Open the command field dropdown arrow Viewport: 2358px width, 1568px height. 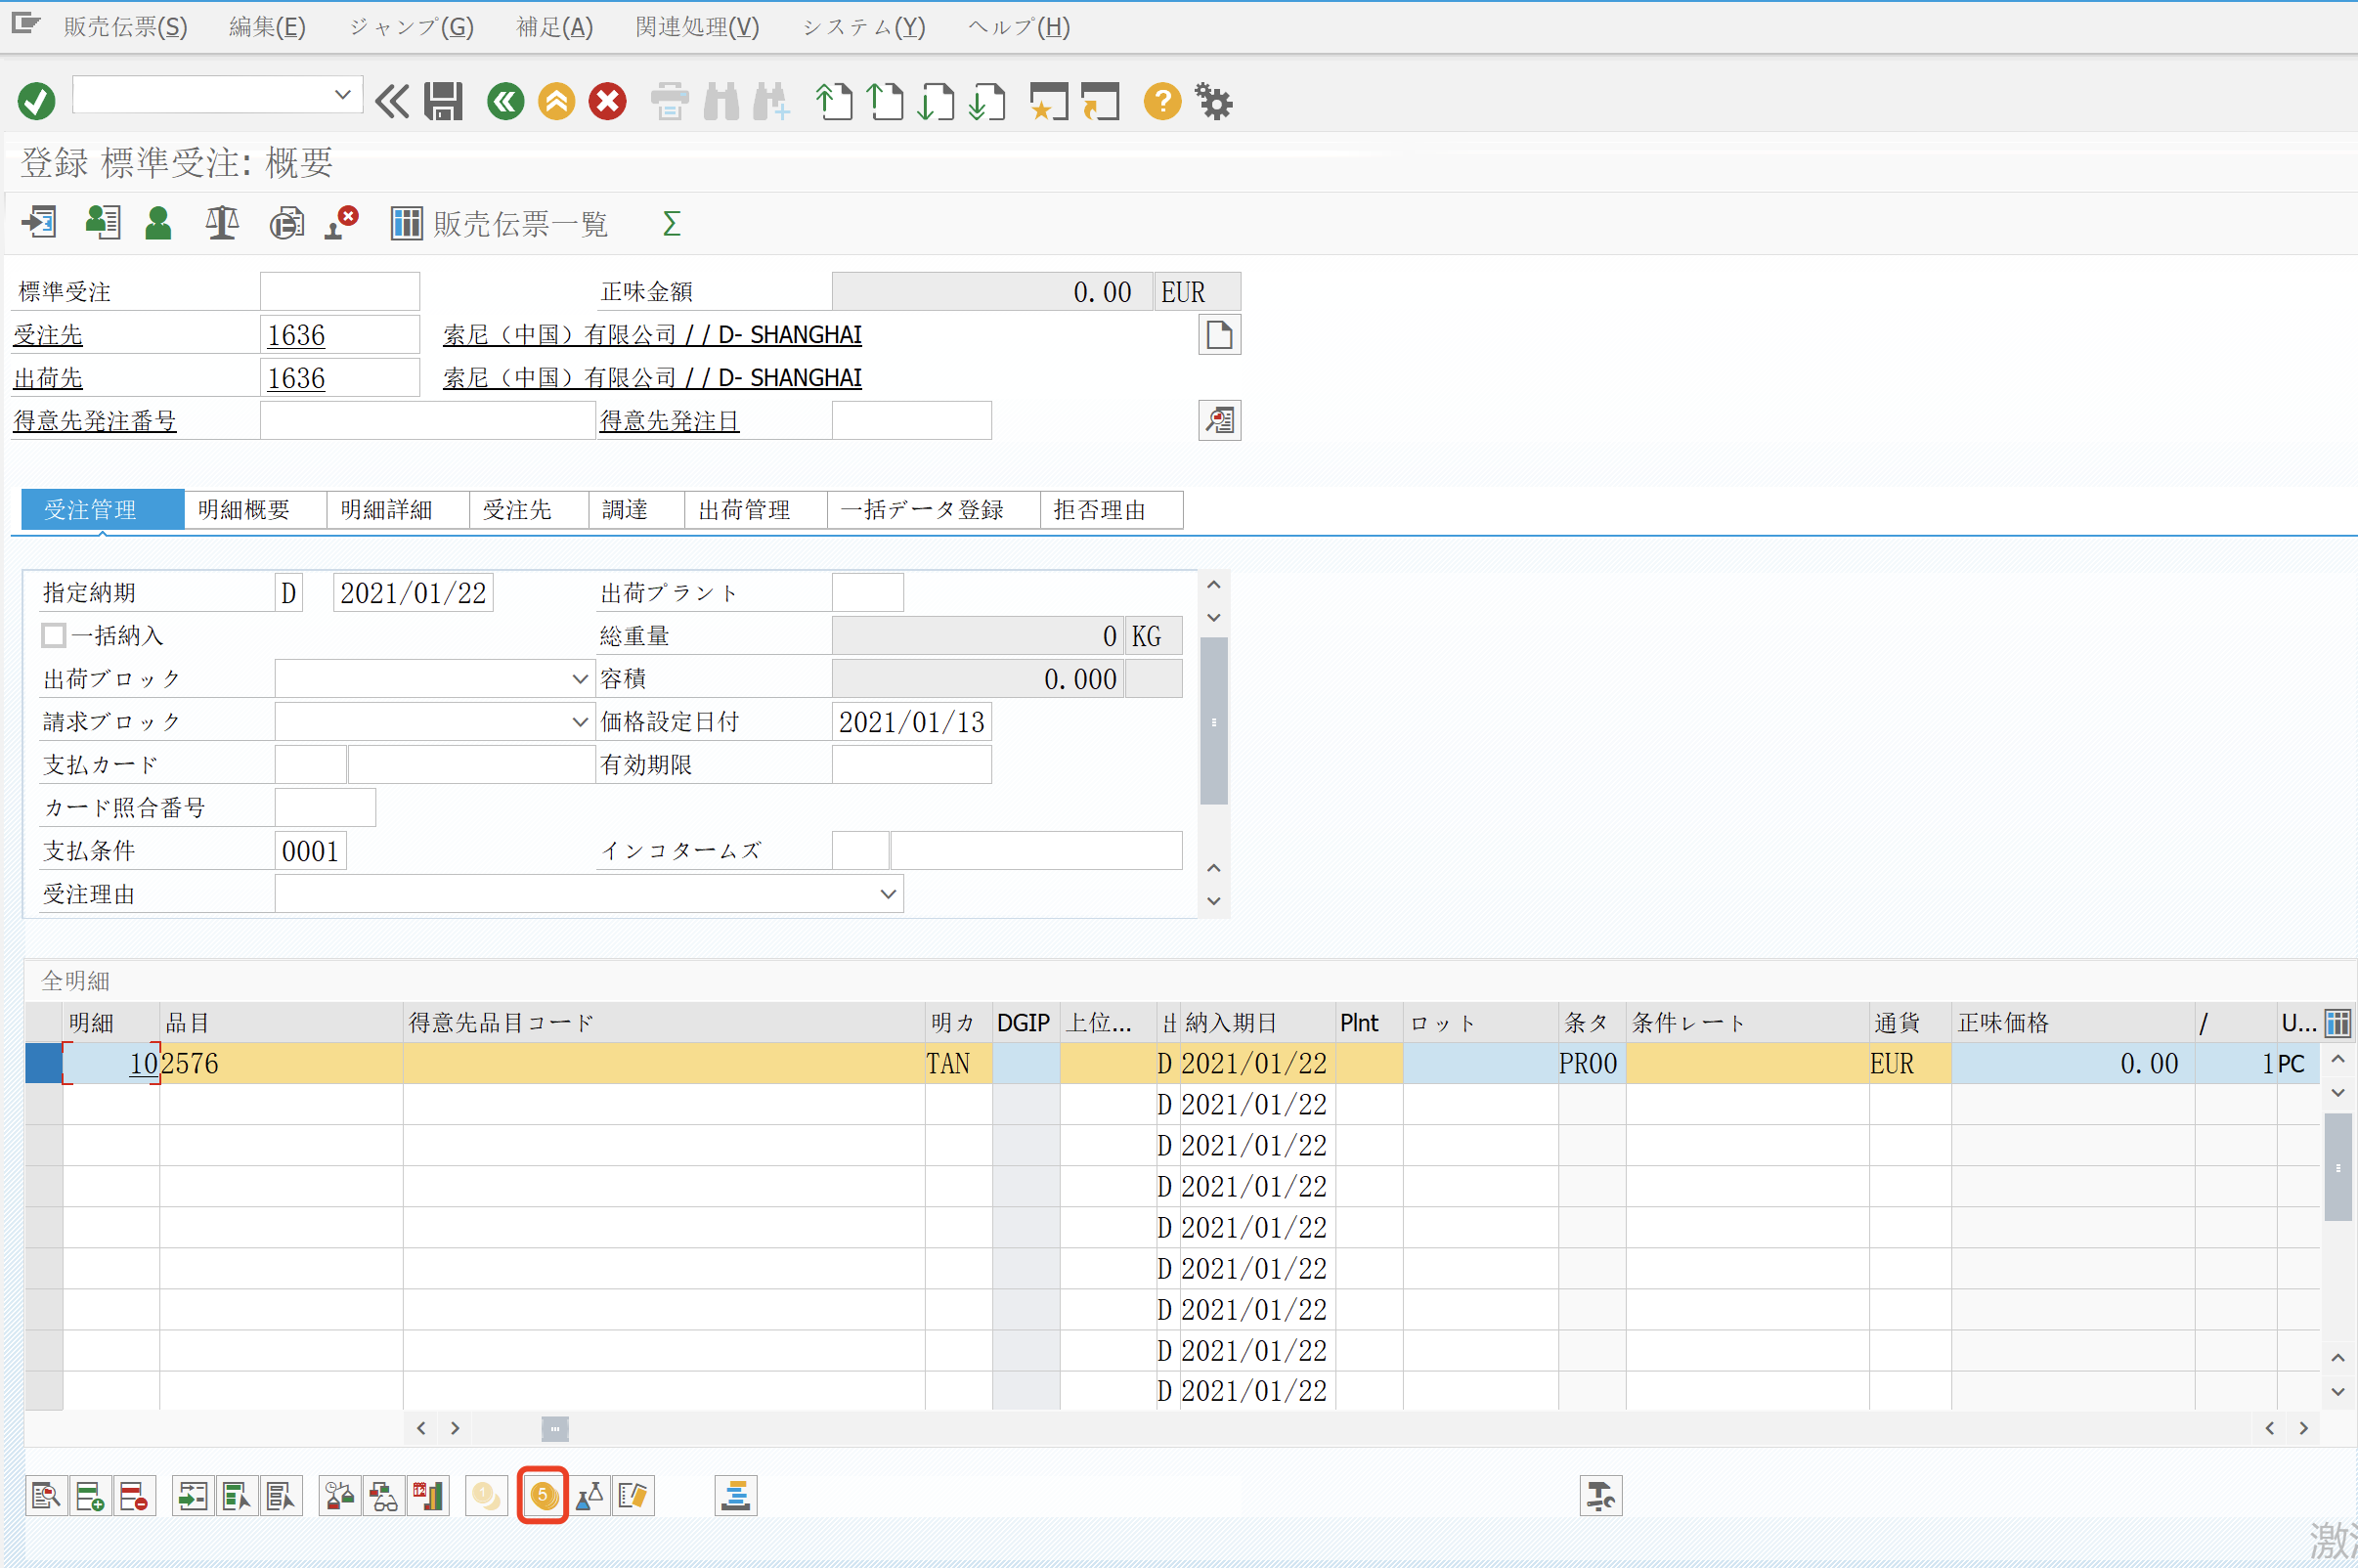pyautogui.click(x=344, y=93)
